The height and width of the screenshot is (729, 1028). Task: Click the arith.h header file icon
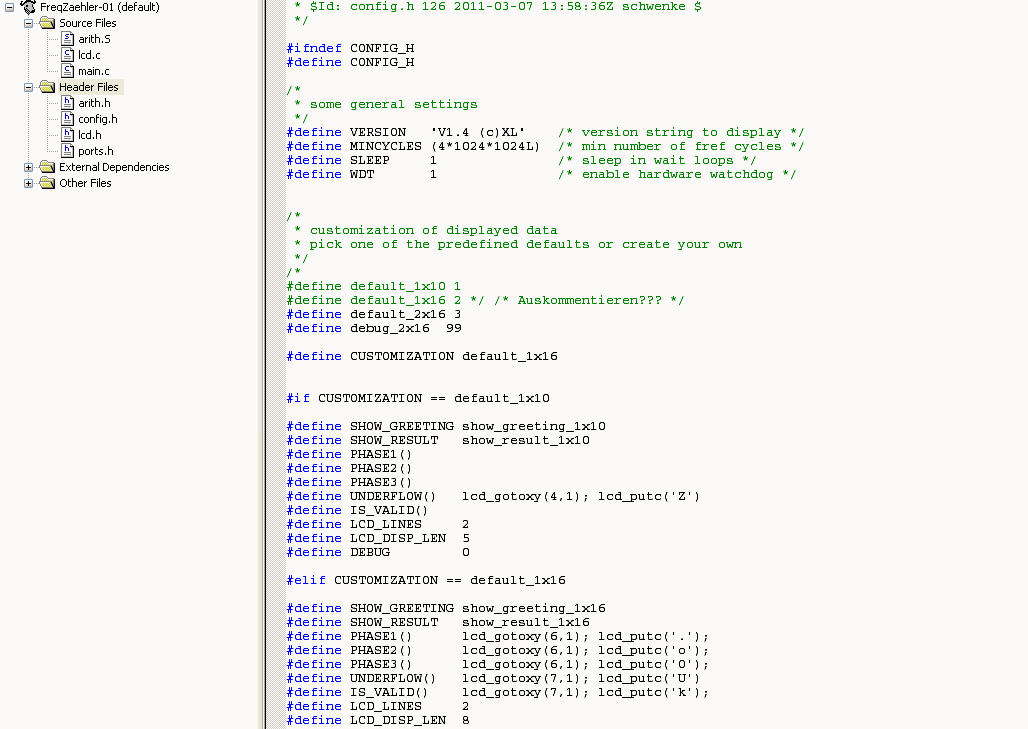tap(68, 103)
